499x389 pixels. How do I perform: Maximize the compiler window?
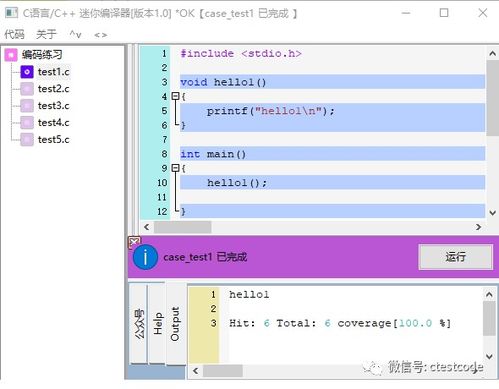tap(444, 13)
